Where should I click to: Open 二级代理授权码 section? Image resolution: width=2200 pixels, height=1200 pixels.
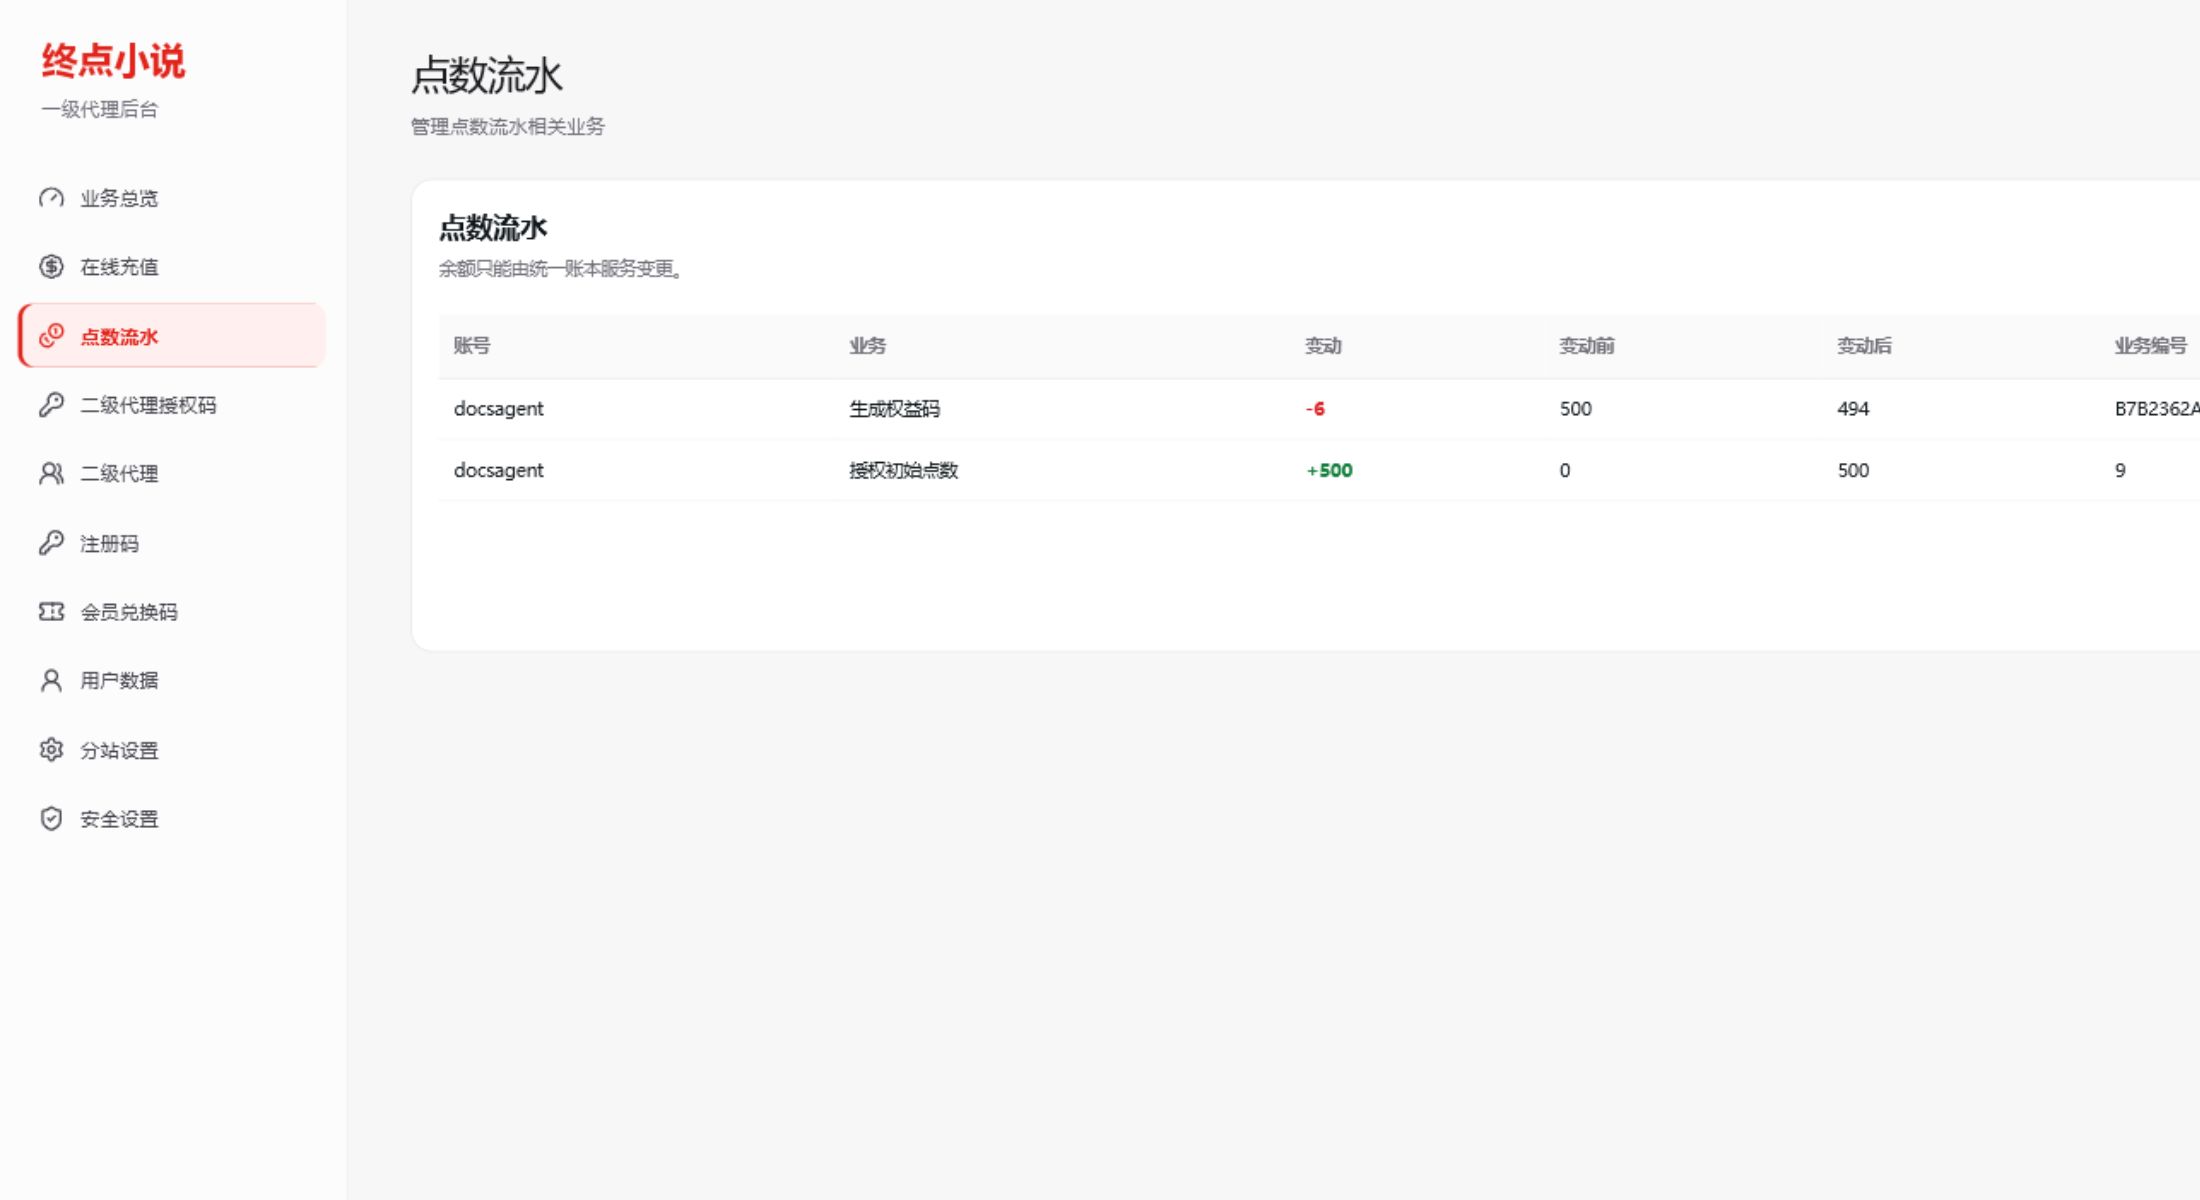(172, 405)
